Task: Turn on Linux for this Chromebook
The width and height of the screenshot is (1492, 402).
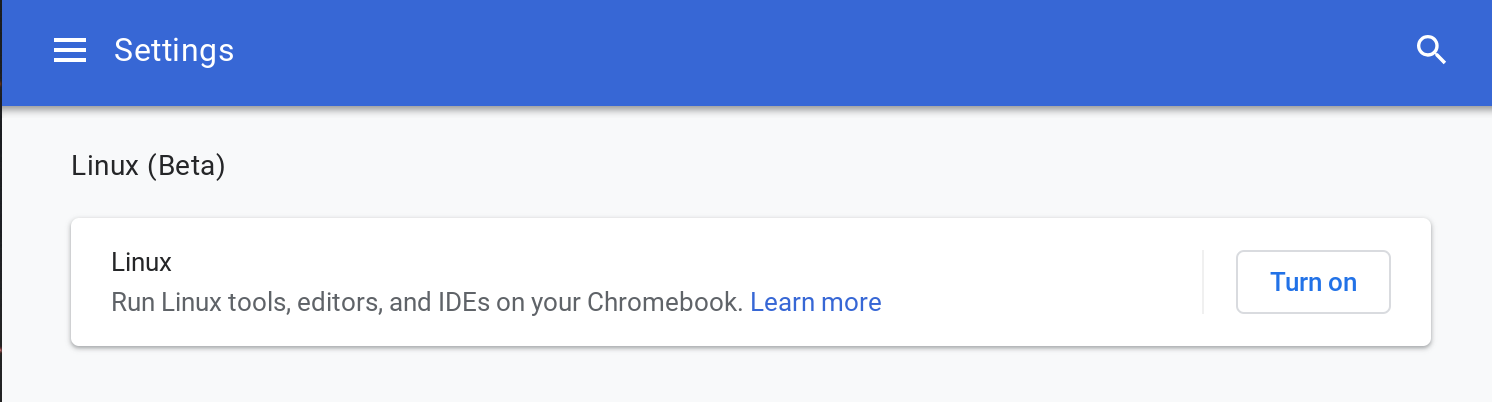Action: point(1313,282)
